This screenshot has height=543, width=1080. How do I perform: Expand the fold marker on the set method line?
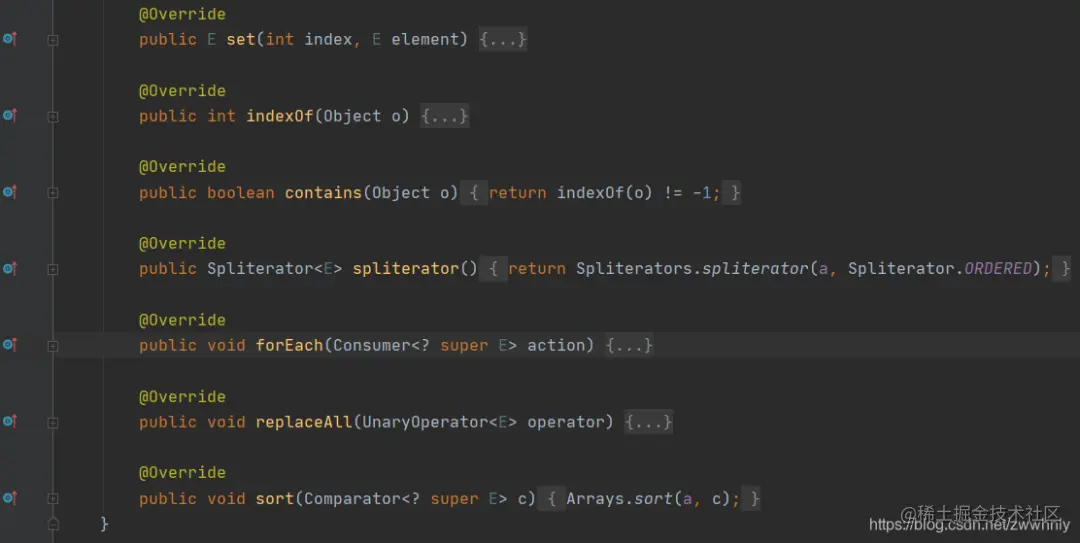coord(52,41)
